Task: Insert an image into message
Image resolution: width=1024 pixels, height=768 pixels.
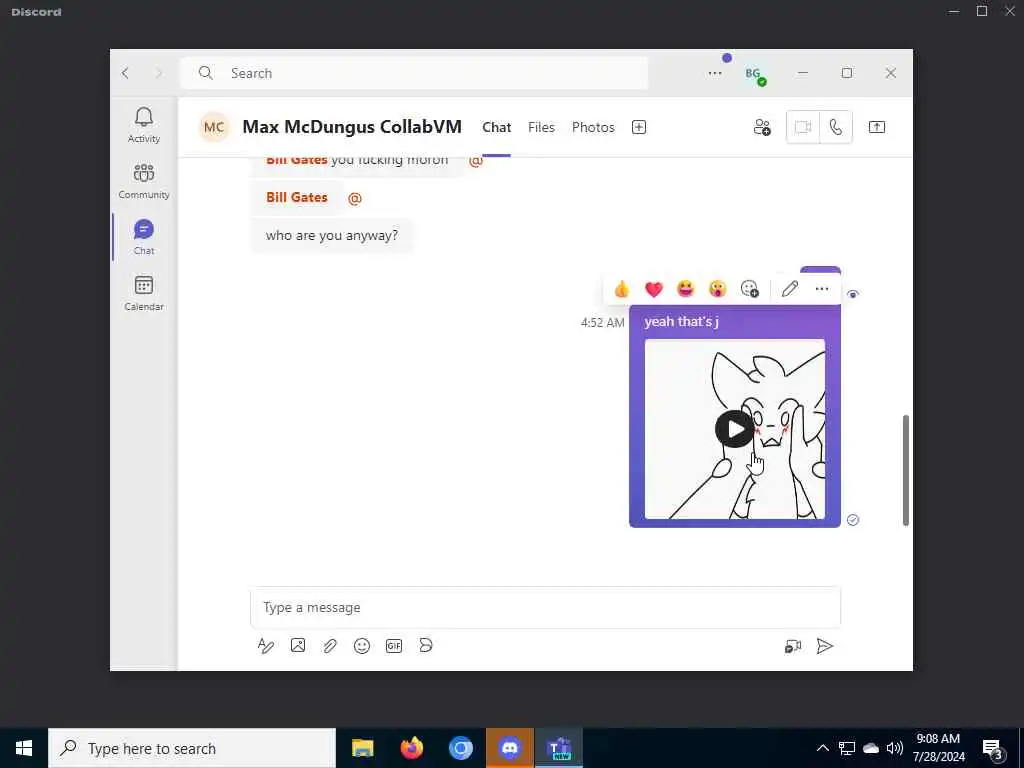Action: 298,646
